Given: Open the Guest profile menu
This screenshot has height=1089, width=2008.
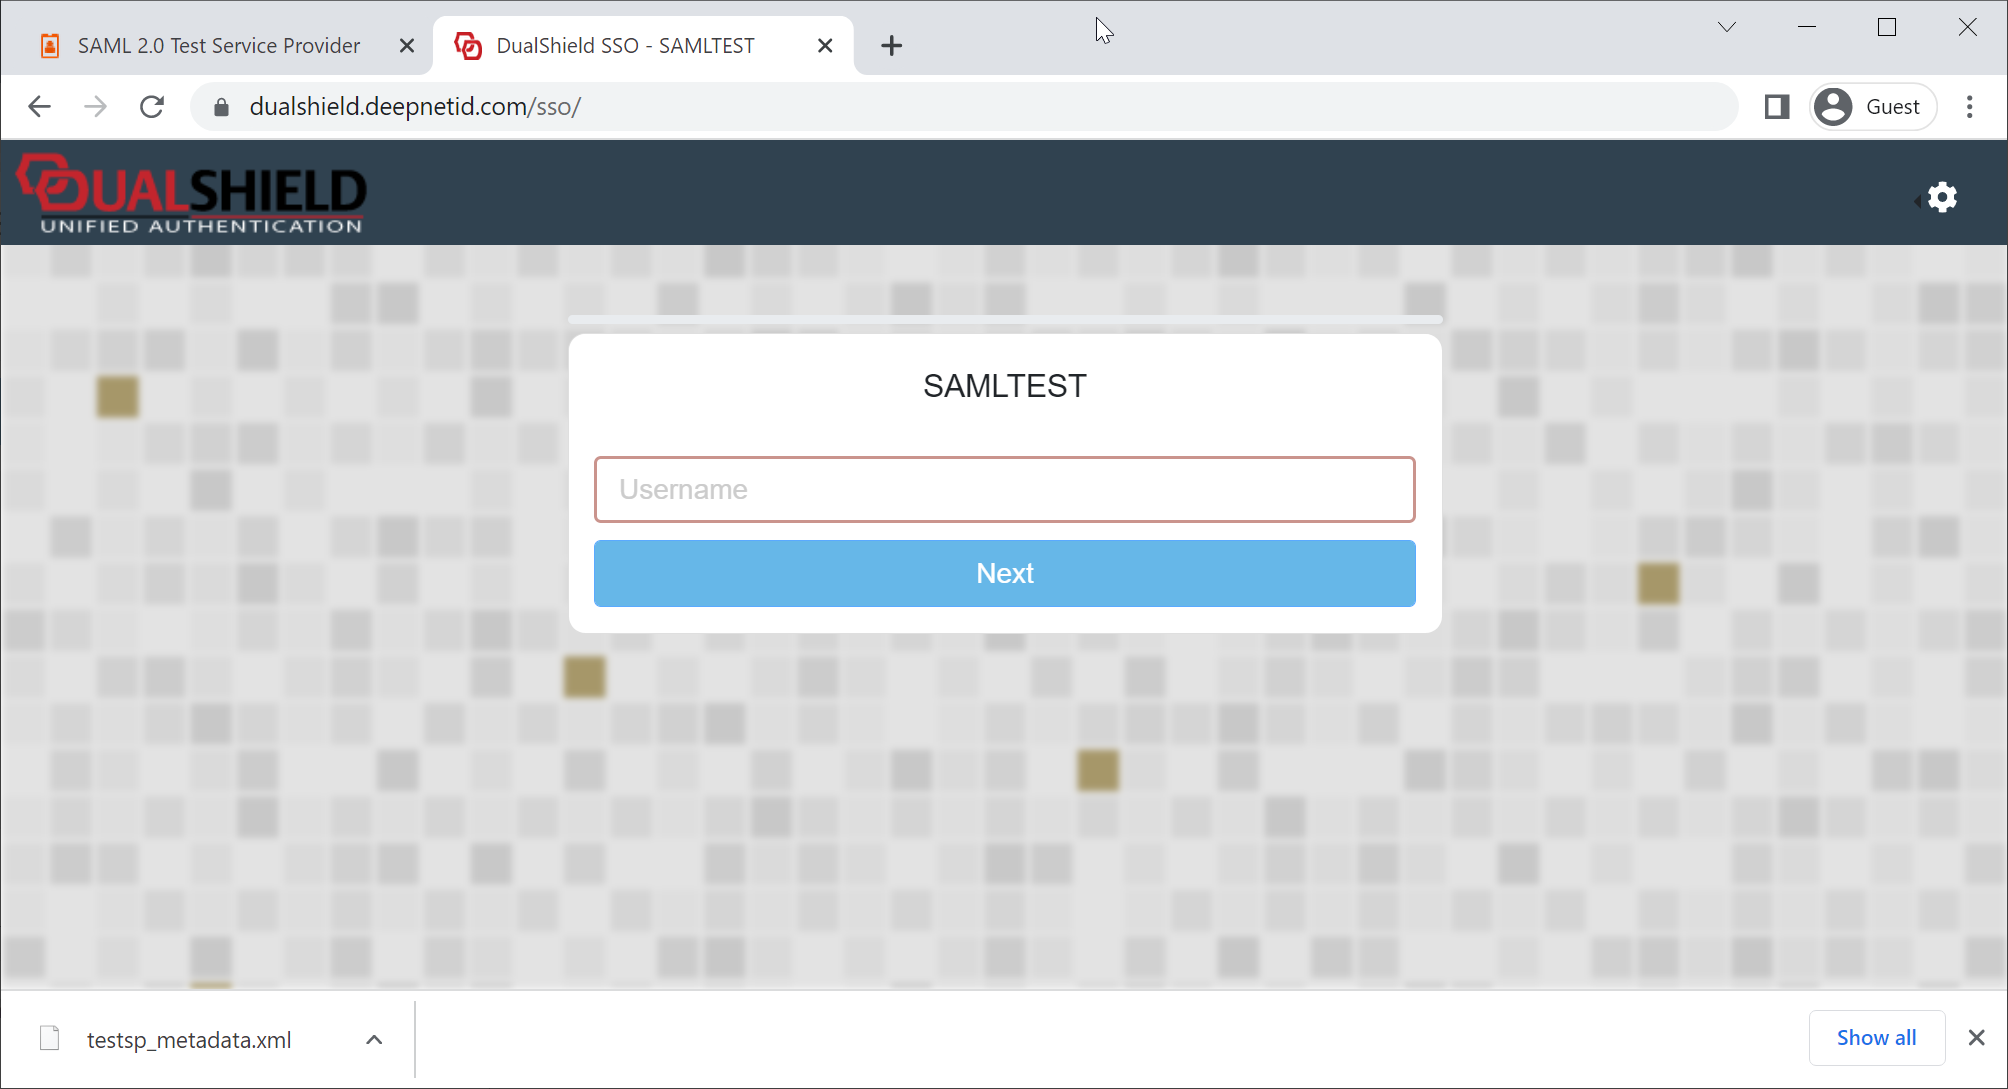Looking at the screenshot, I should pos(1873,107).
